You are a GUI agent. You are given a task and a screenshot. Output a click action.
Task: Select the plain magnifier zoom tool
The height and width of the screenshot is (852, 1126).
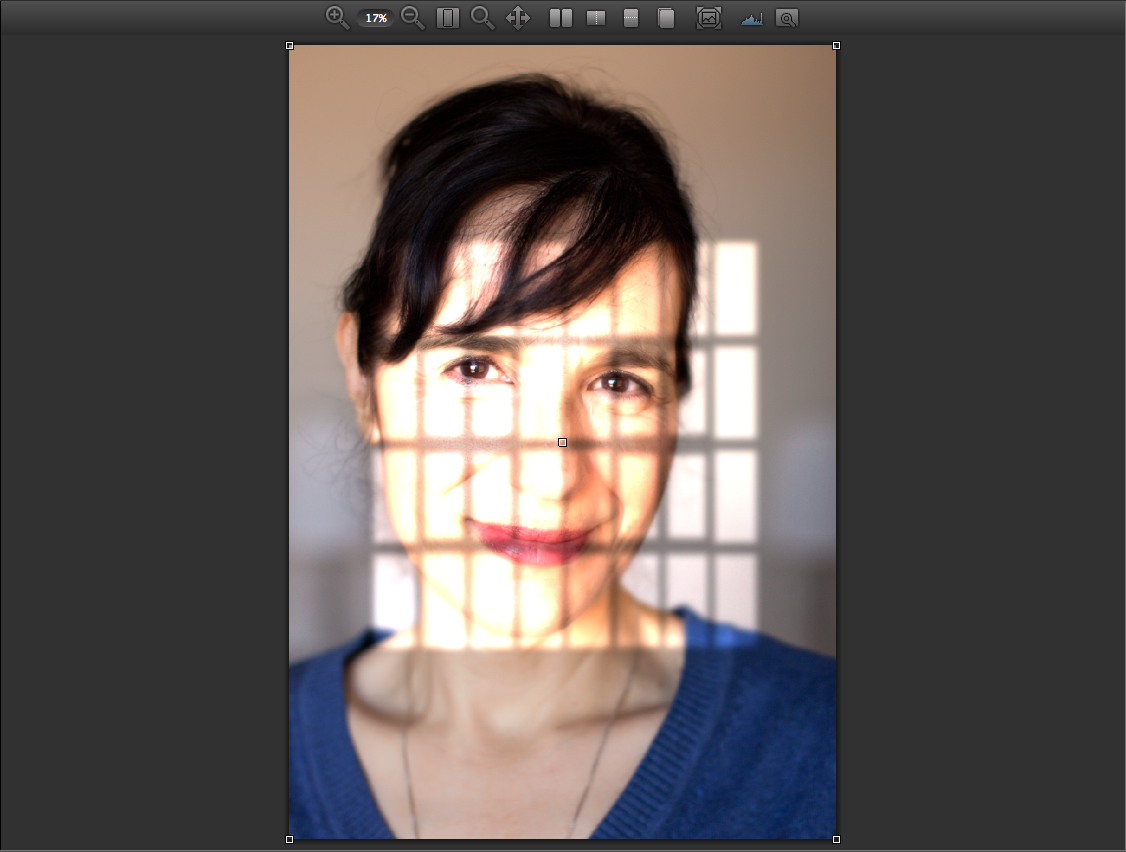tap(483, 18)
